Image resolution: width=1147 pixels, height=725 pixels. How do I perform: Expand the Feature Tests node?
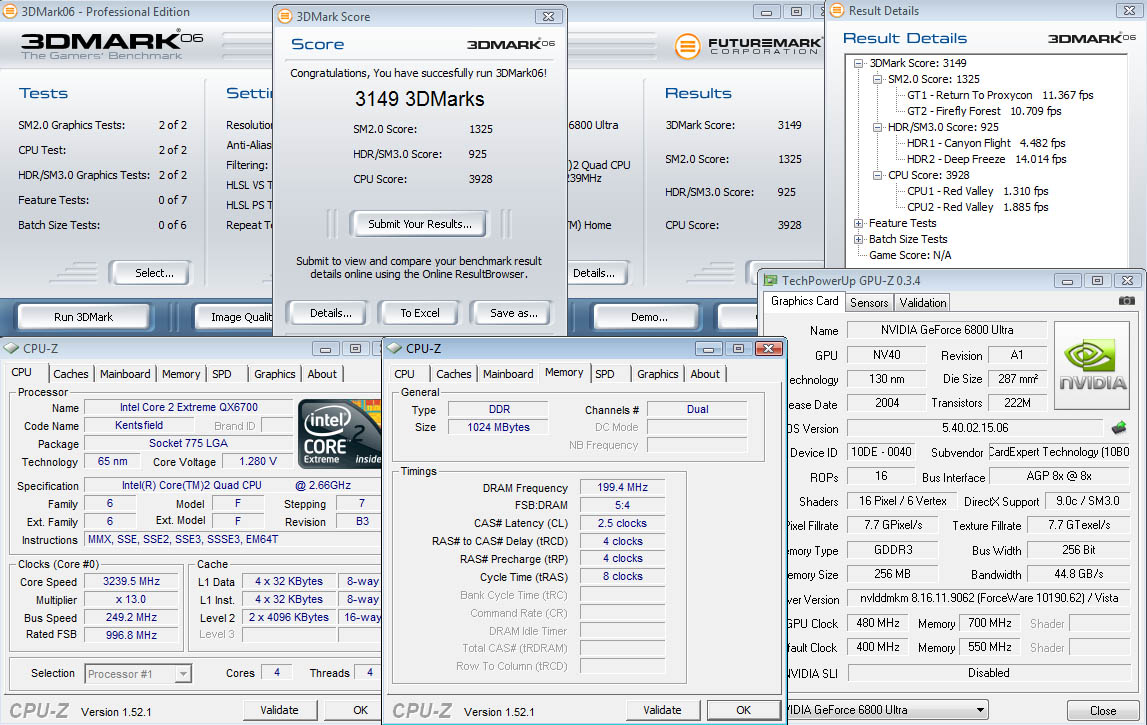pyautogui.click(x=859, y=223)
